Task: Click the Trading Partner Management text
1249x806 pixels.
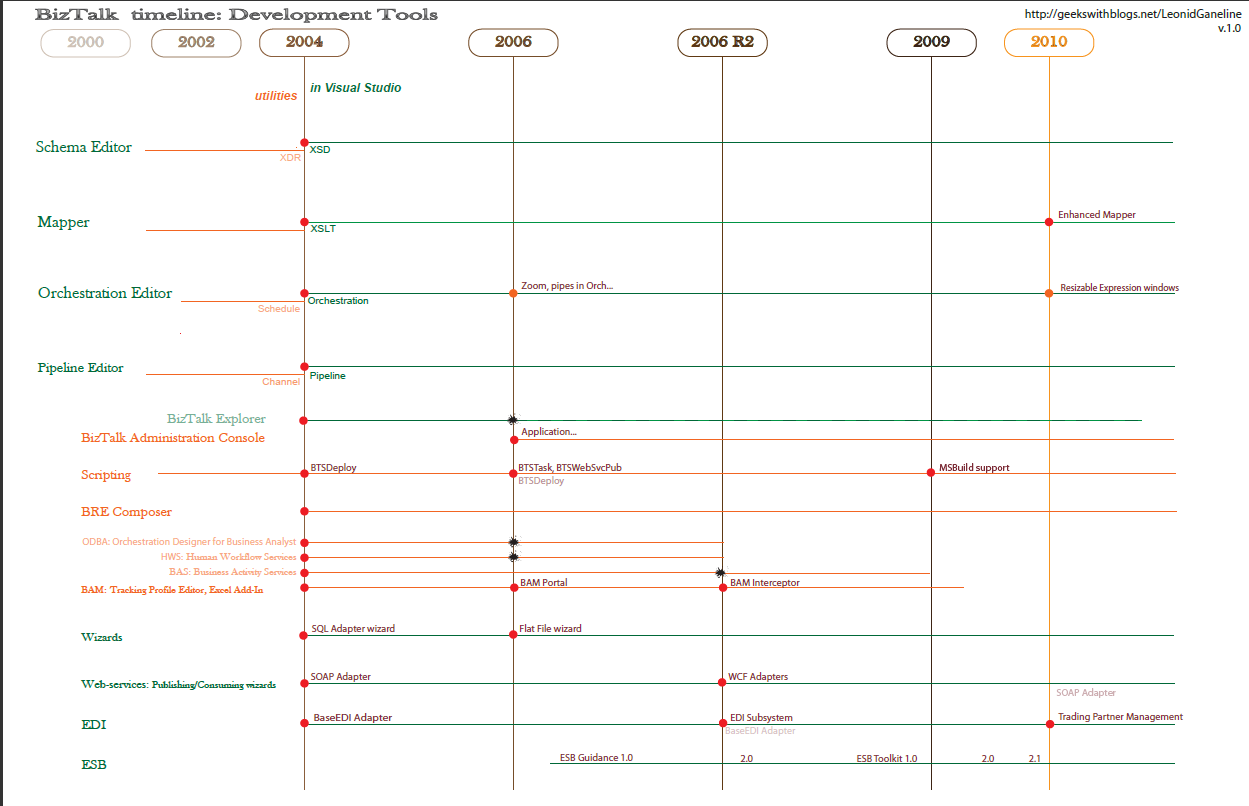Action: click(1121, 717)
